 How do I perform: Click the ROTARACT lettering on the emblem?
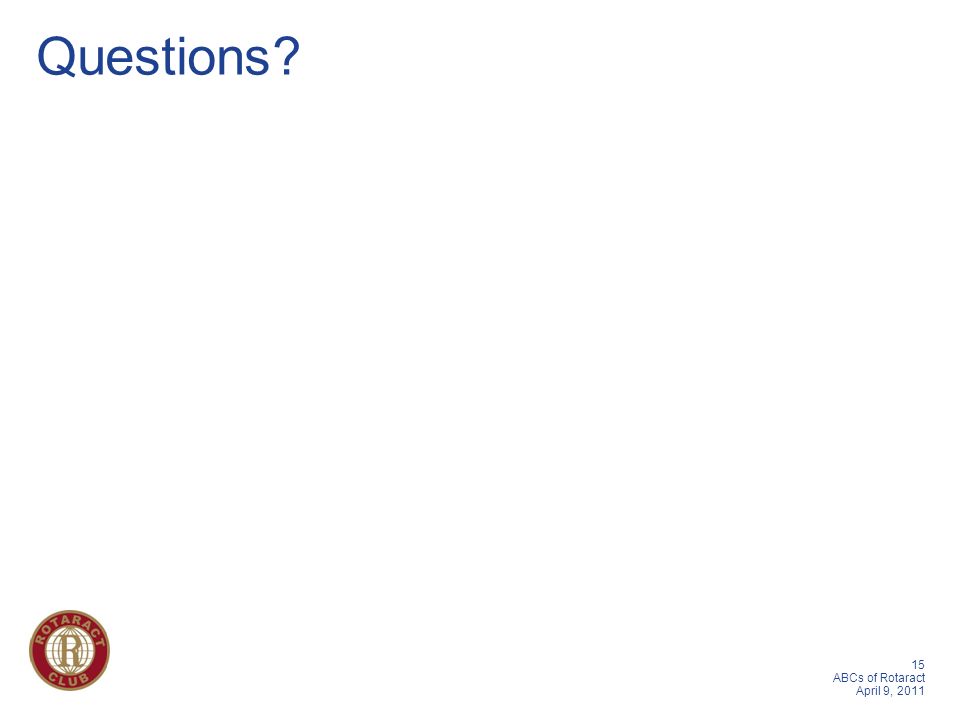(70, 628)
